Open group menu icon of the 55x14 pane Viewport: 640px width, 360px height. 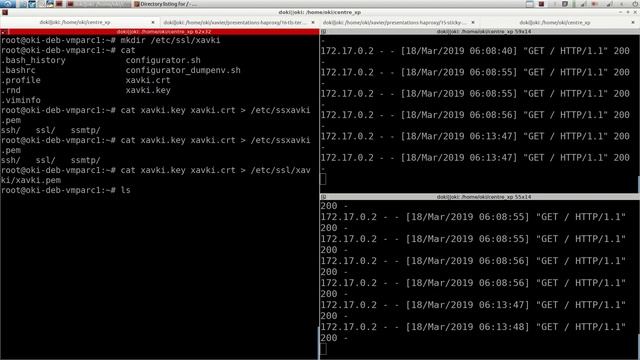(x=324, y=197)
